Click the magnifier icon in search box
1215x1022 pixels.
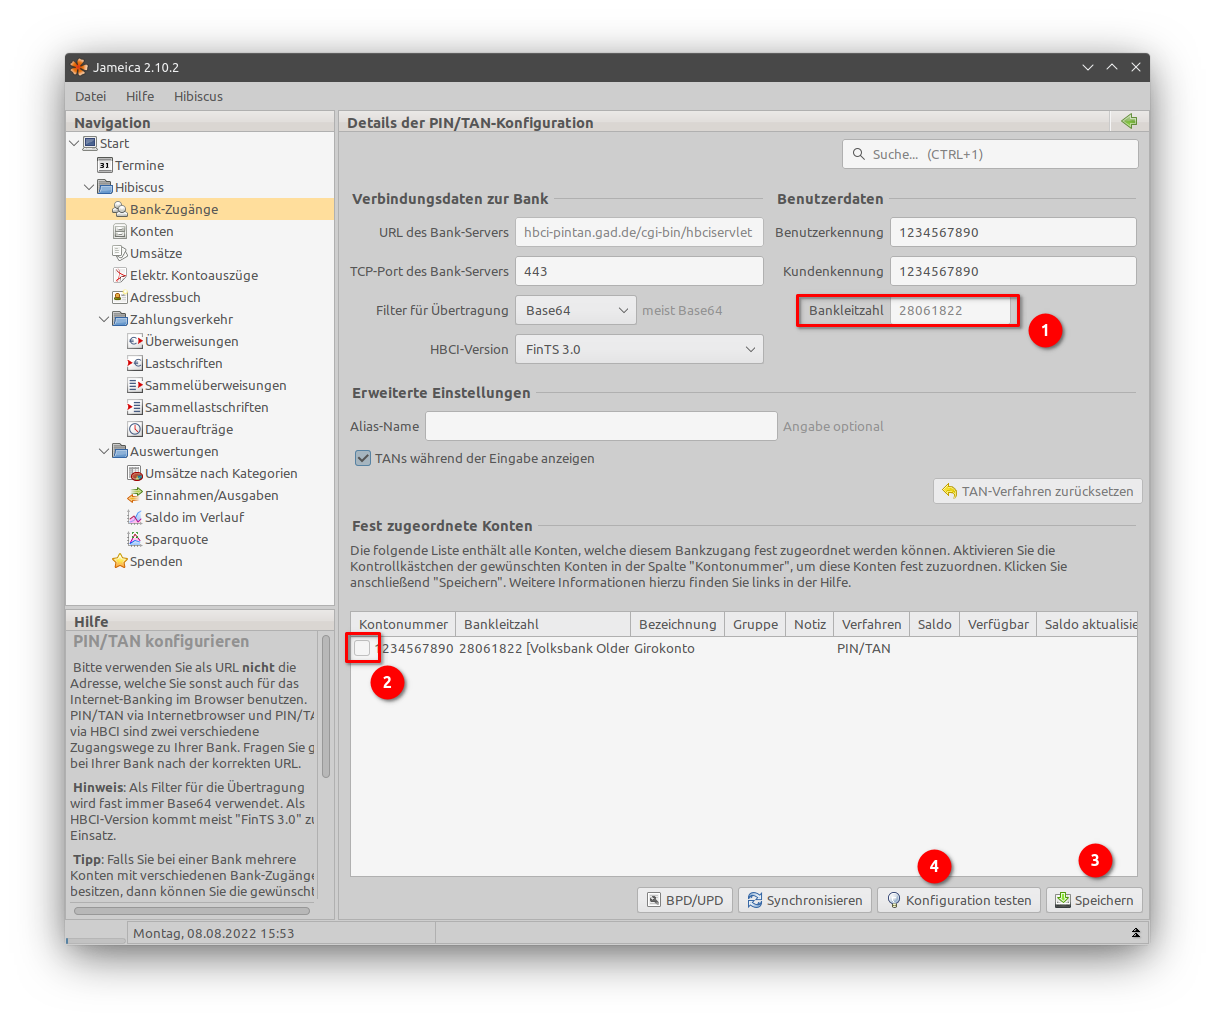(x=859, y=154)
